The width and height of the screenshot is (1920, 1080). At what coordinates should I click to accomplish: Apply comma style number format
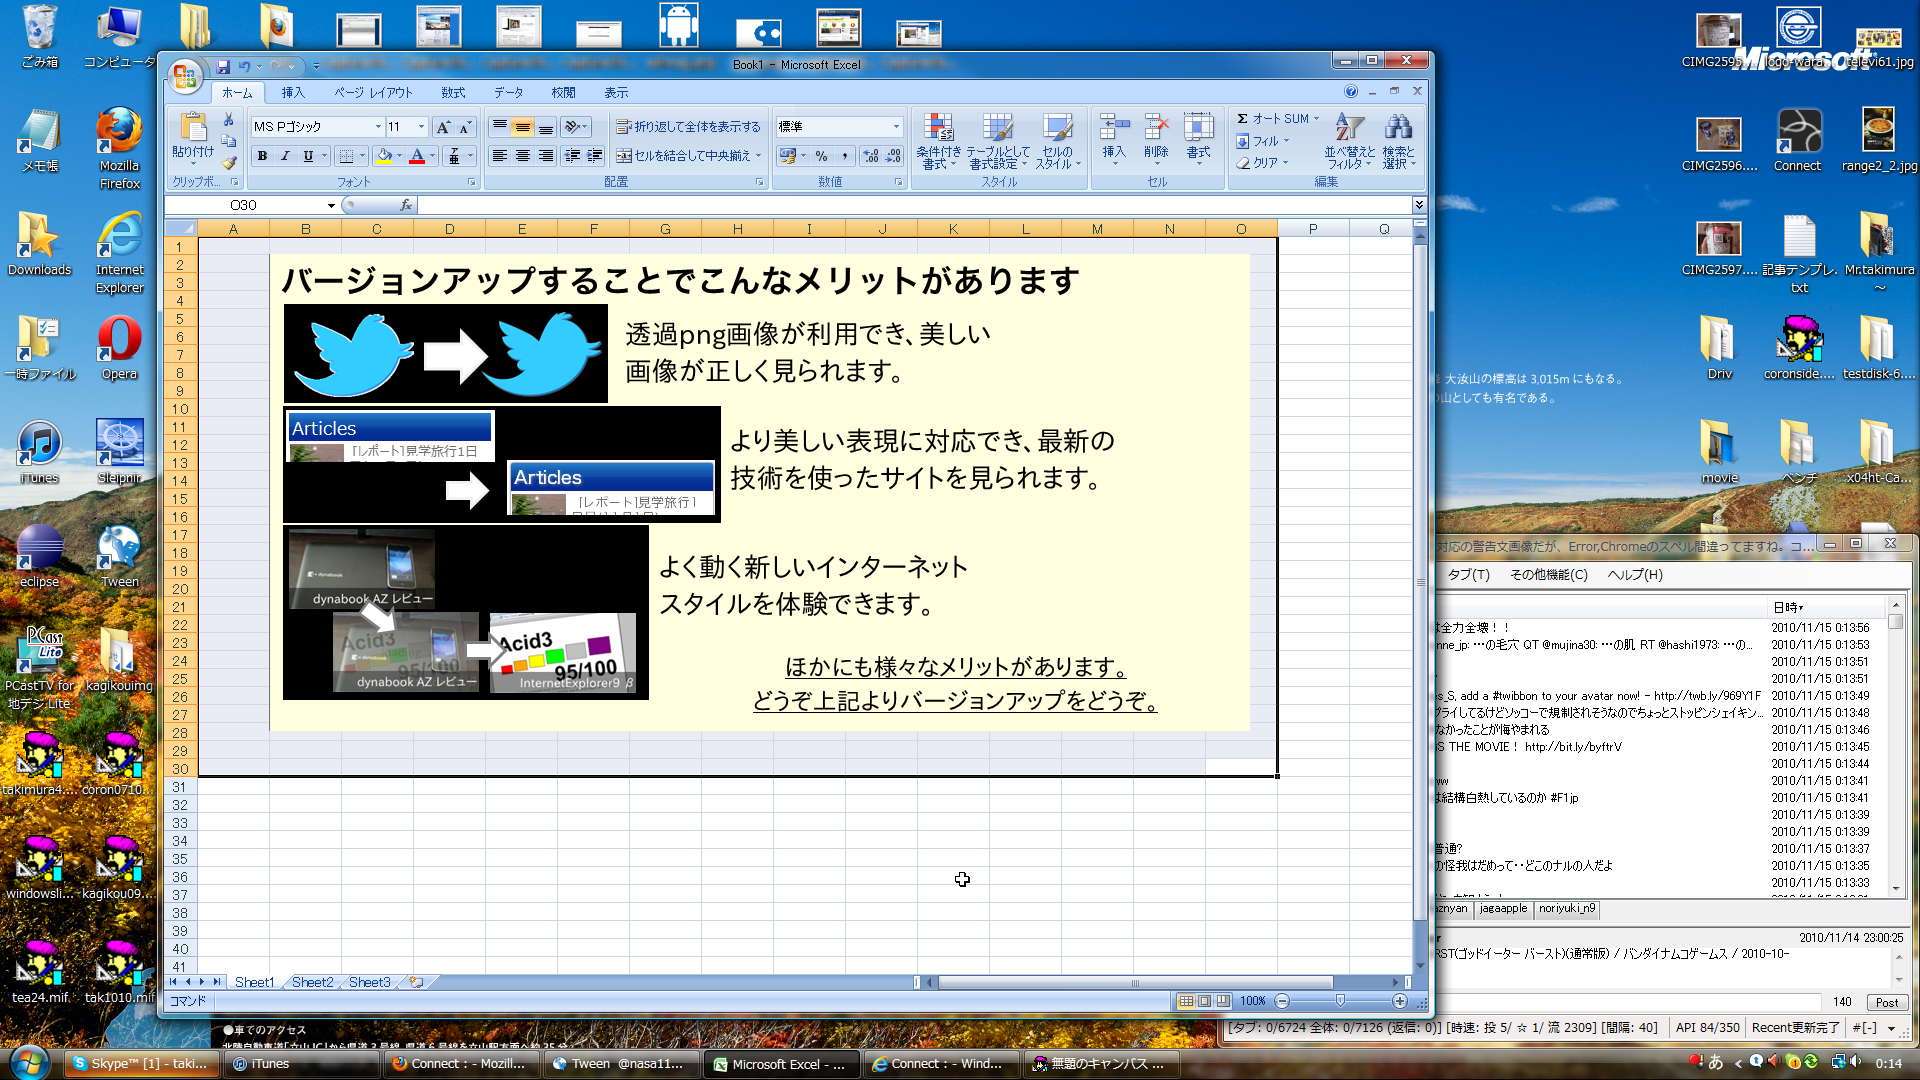[x=845, y=156]
